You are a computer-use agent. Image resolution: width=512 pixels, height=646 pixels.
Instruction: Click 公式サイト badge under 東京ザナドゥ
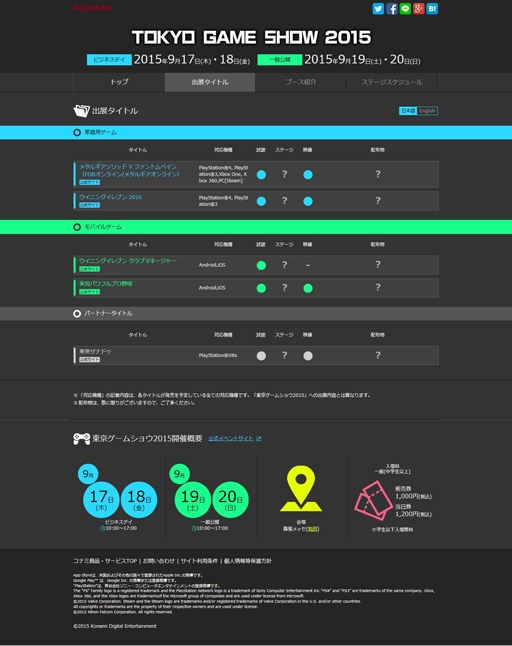click(x=89, y=360)
